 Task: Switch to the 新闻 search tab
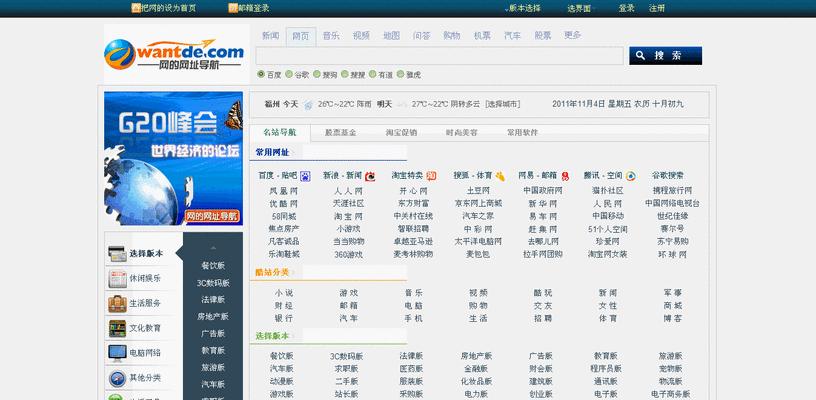click(271, 36)
